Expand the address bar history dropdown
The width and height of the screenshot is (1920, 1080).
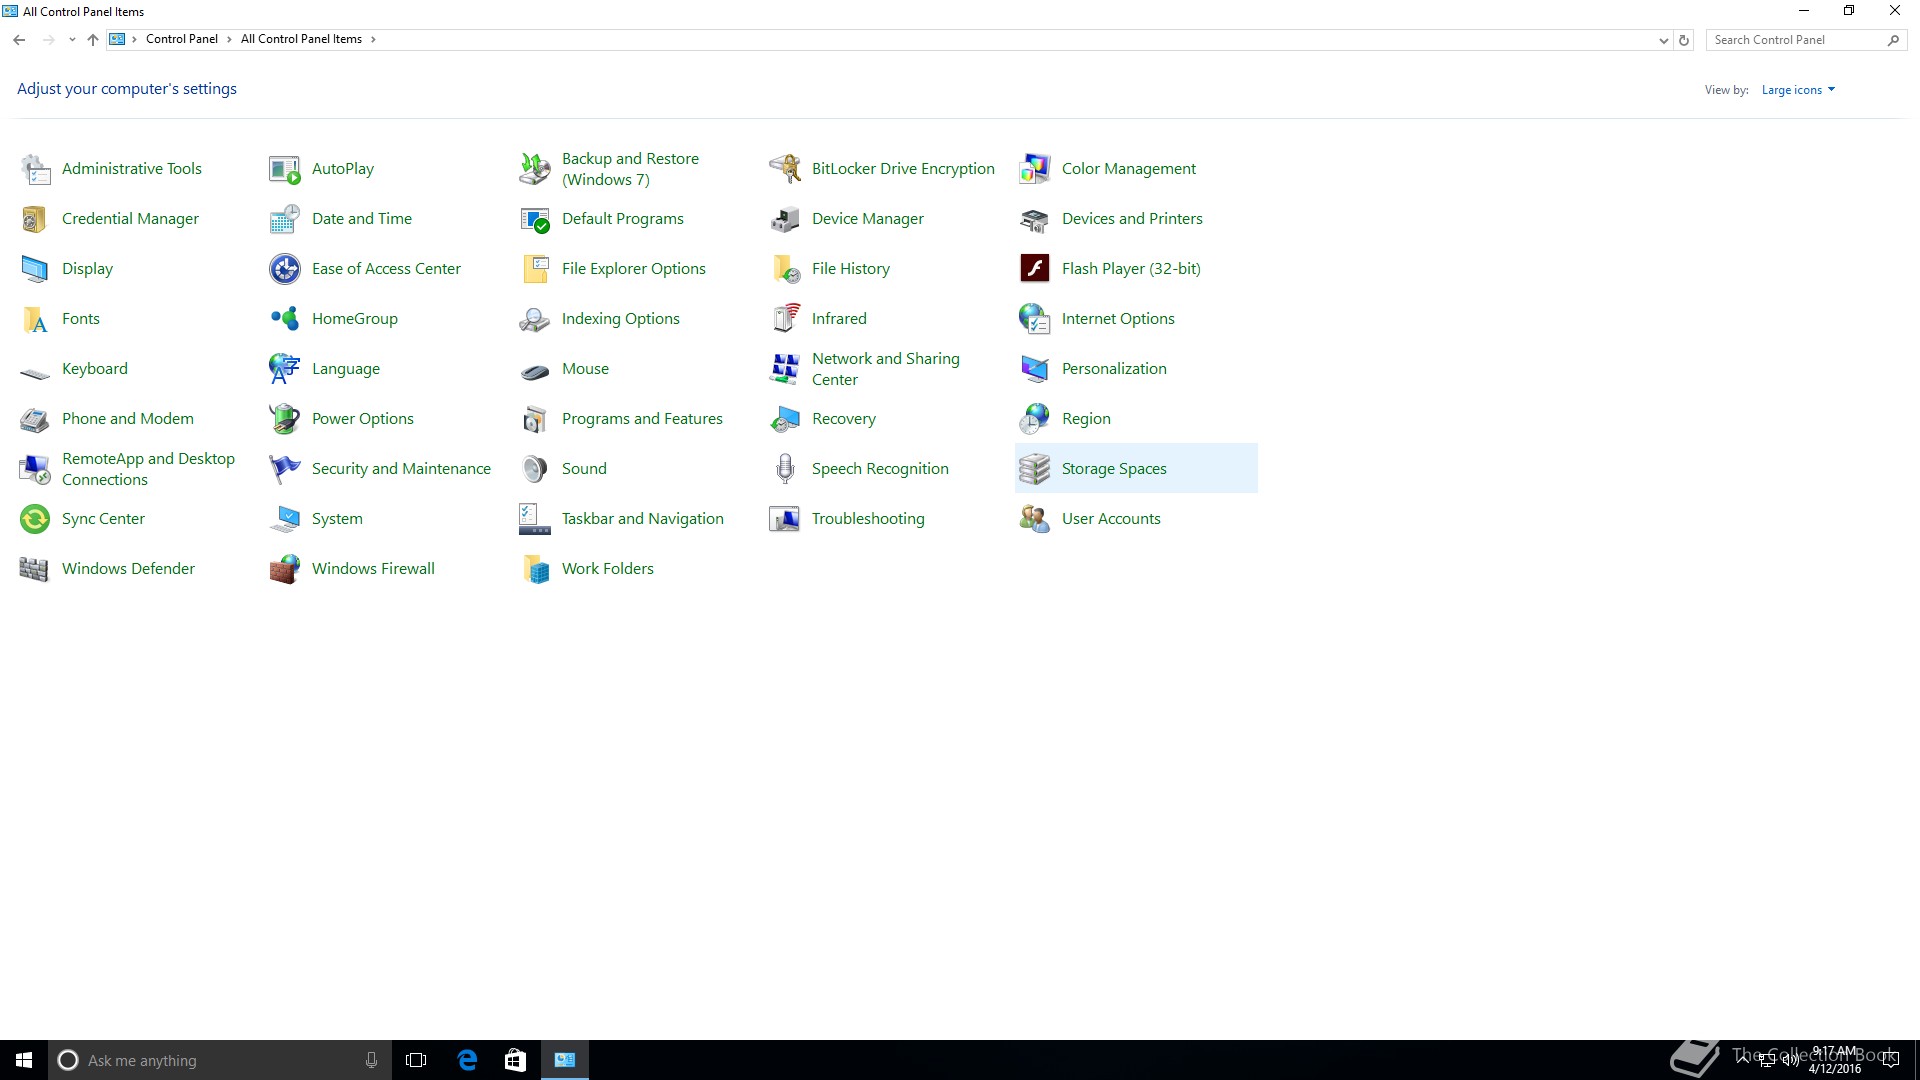pyautogui.click(x=1663, y=40)
